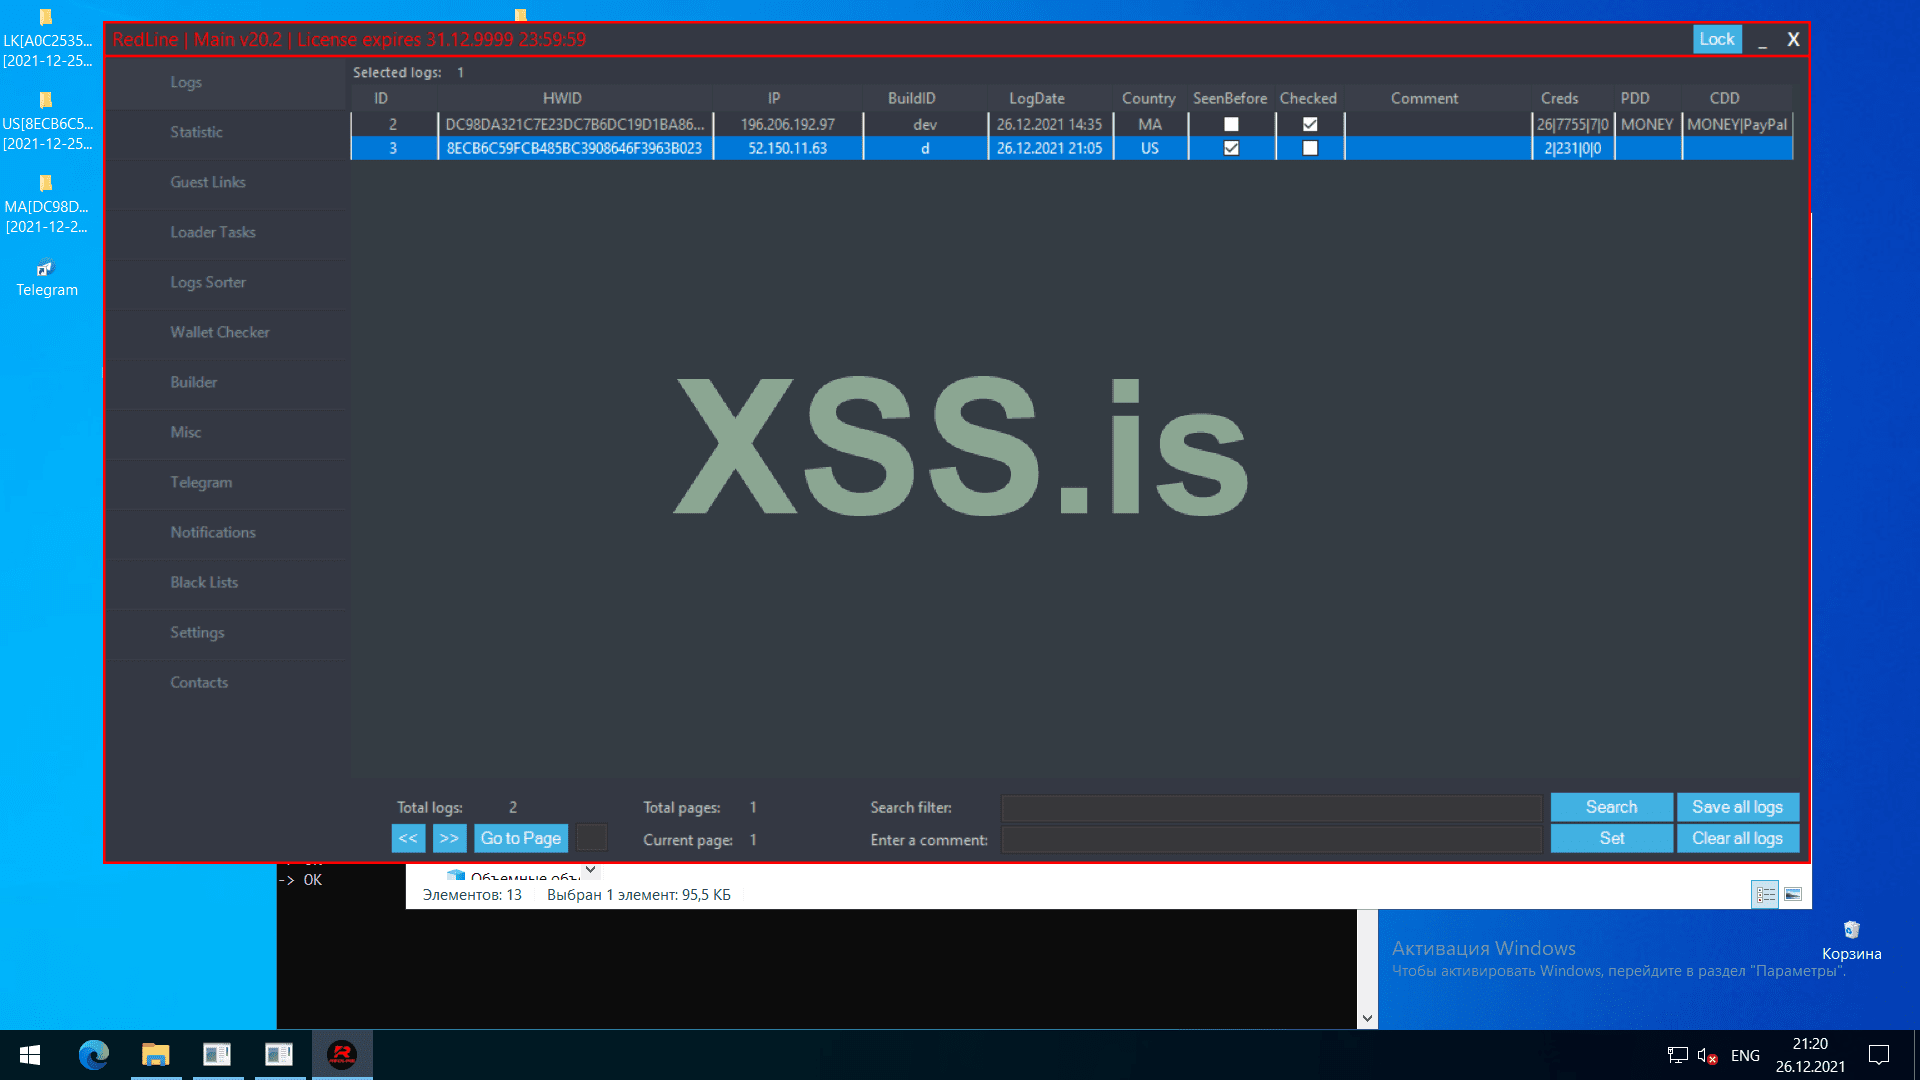Go to next page with >> button
The width and height of the screenshot is (1920, 1080).
tap(449, 838)
